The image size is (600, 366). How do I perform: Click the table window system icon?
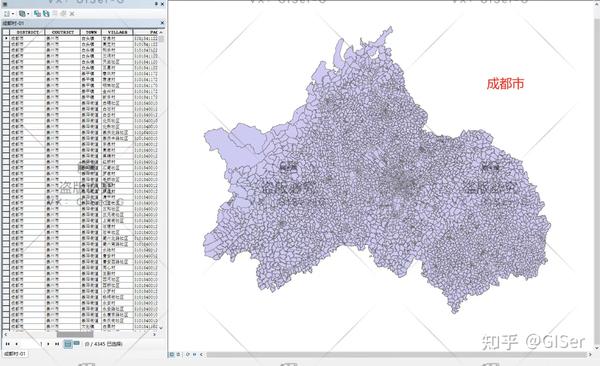(x=5, y=4)
